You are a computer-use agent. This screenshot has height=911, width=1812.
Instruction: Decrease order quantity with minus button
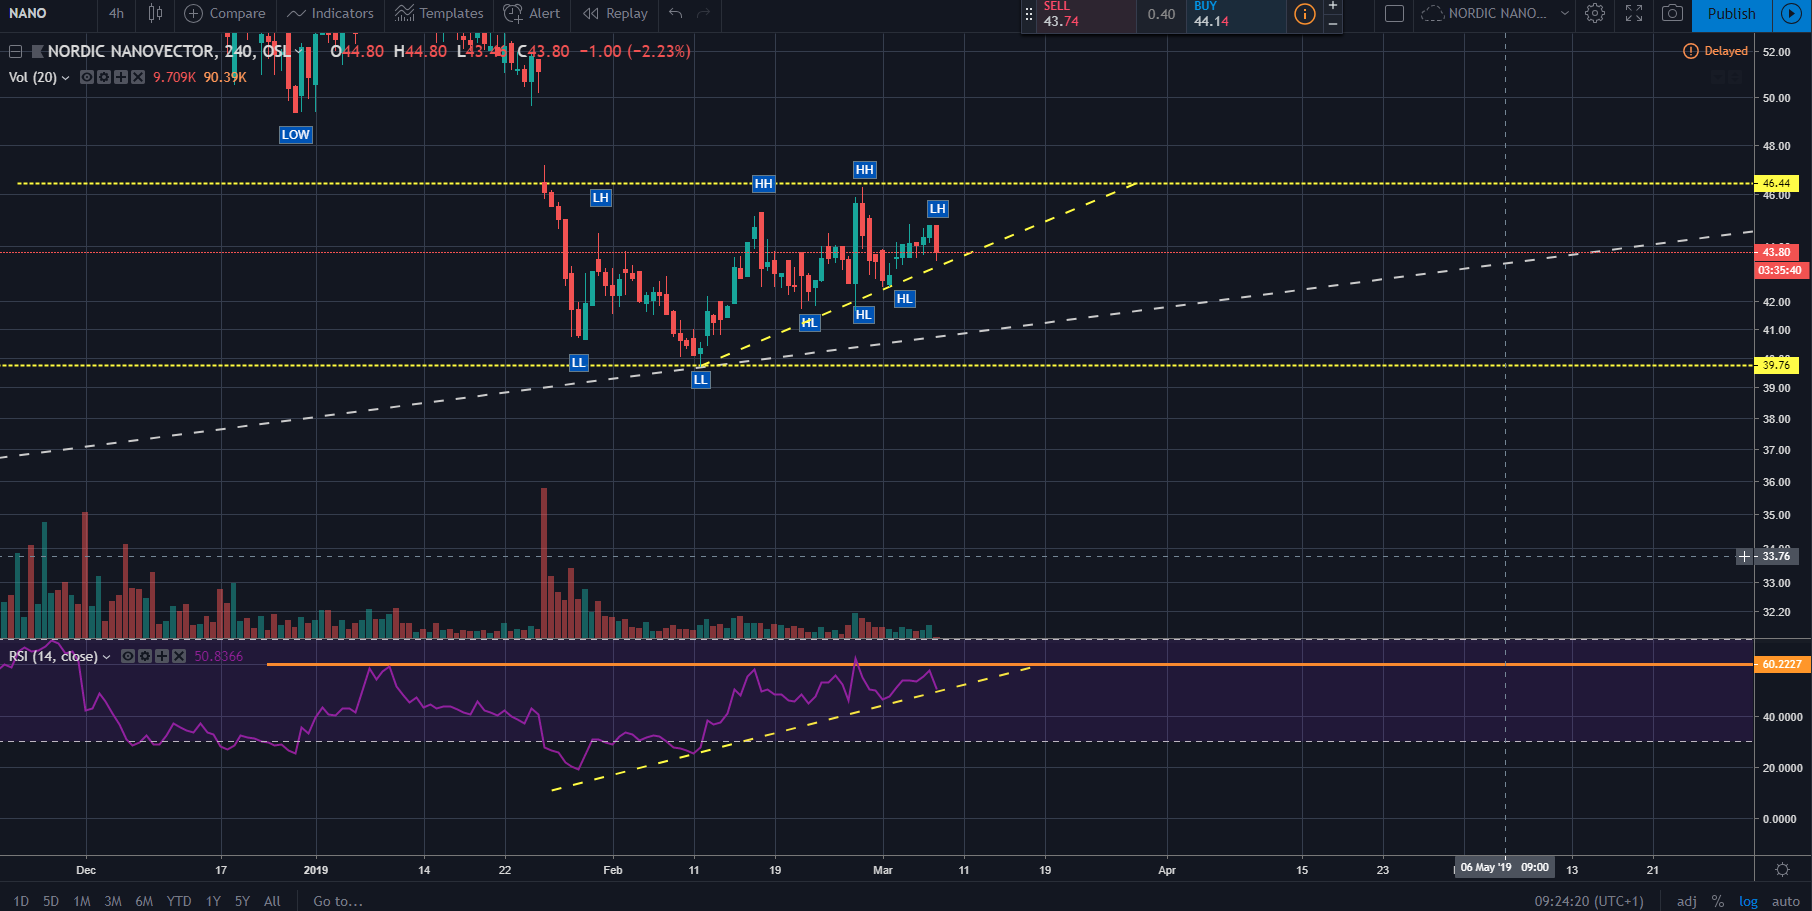pyautogui.click(x=1333, y=23)
